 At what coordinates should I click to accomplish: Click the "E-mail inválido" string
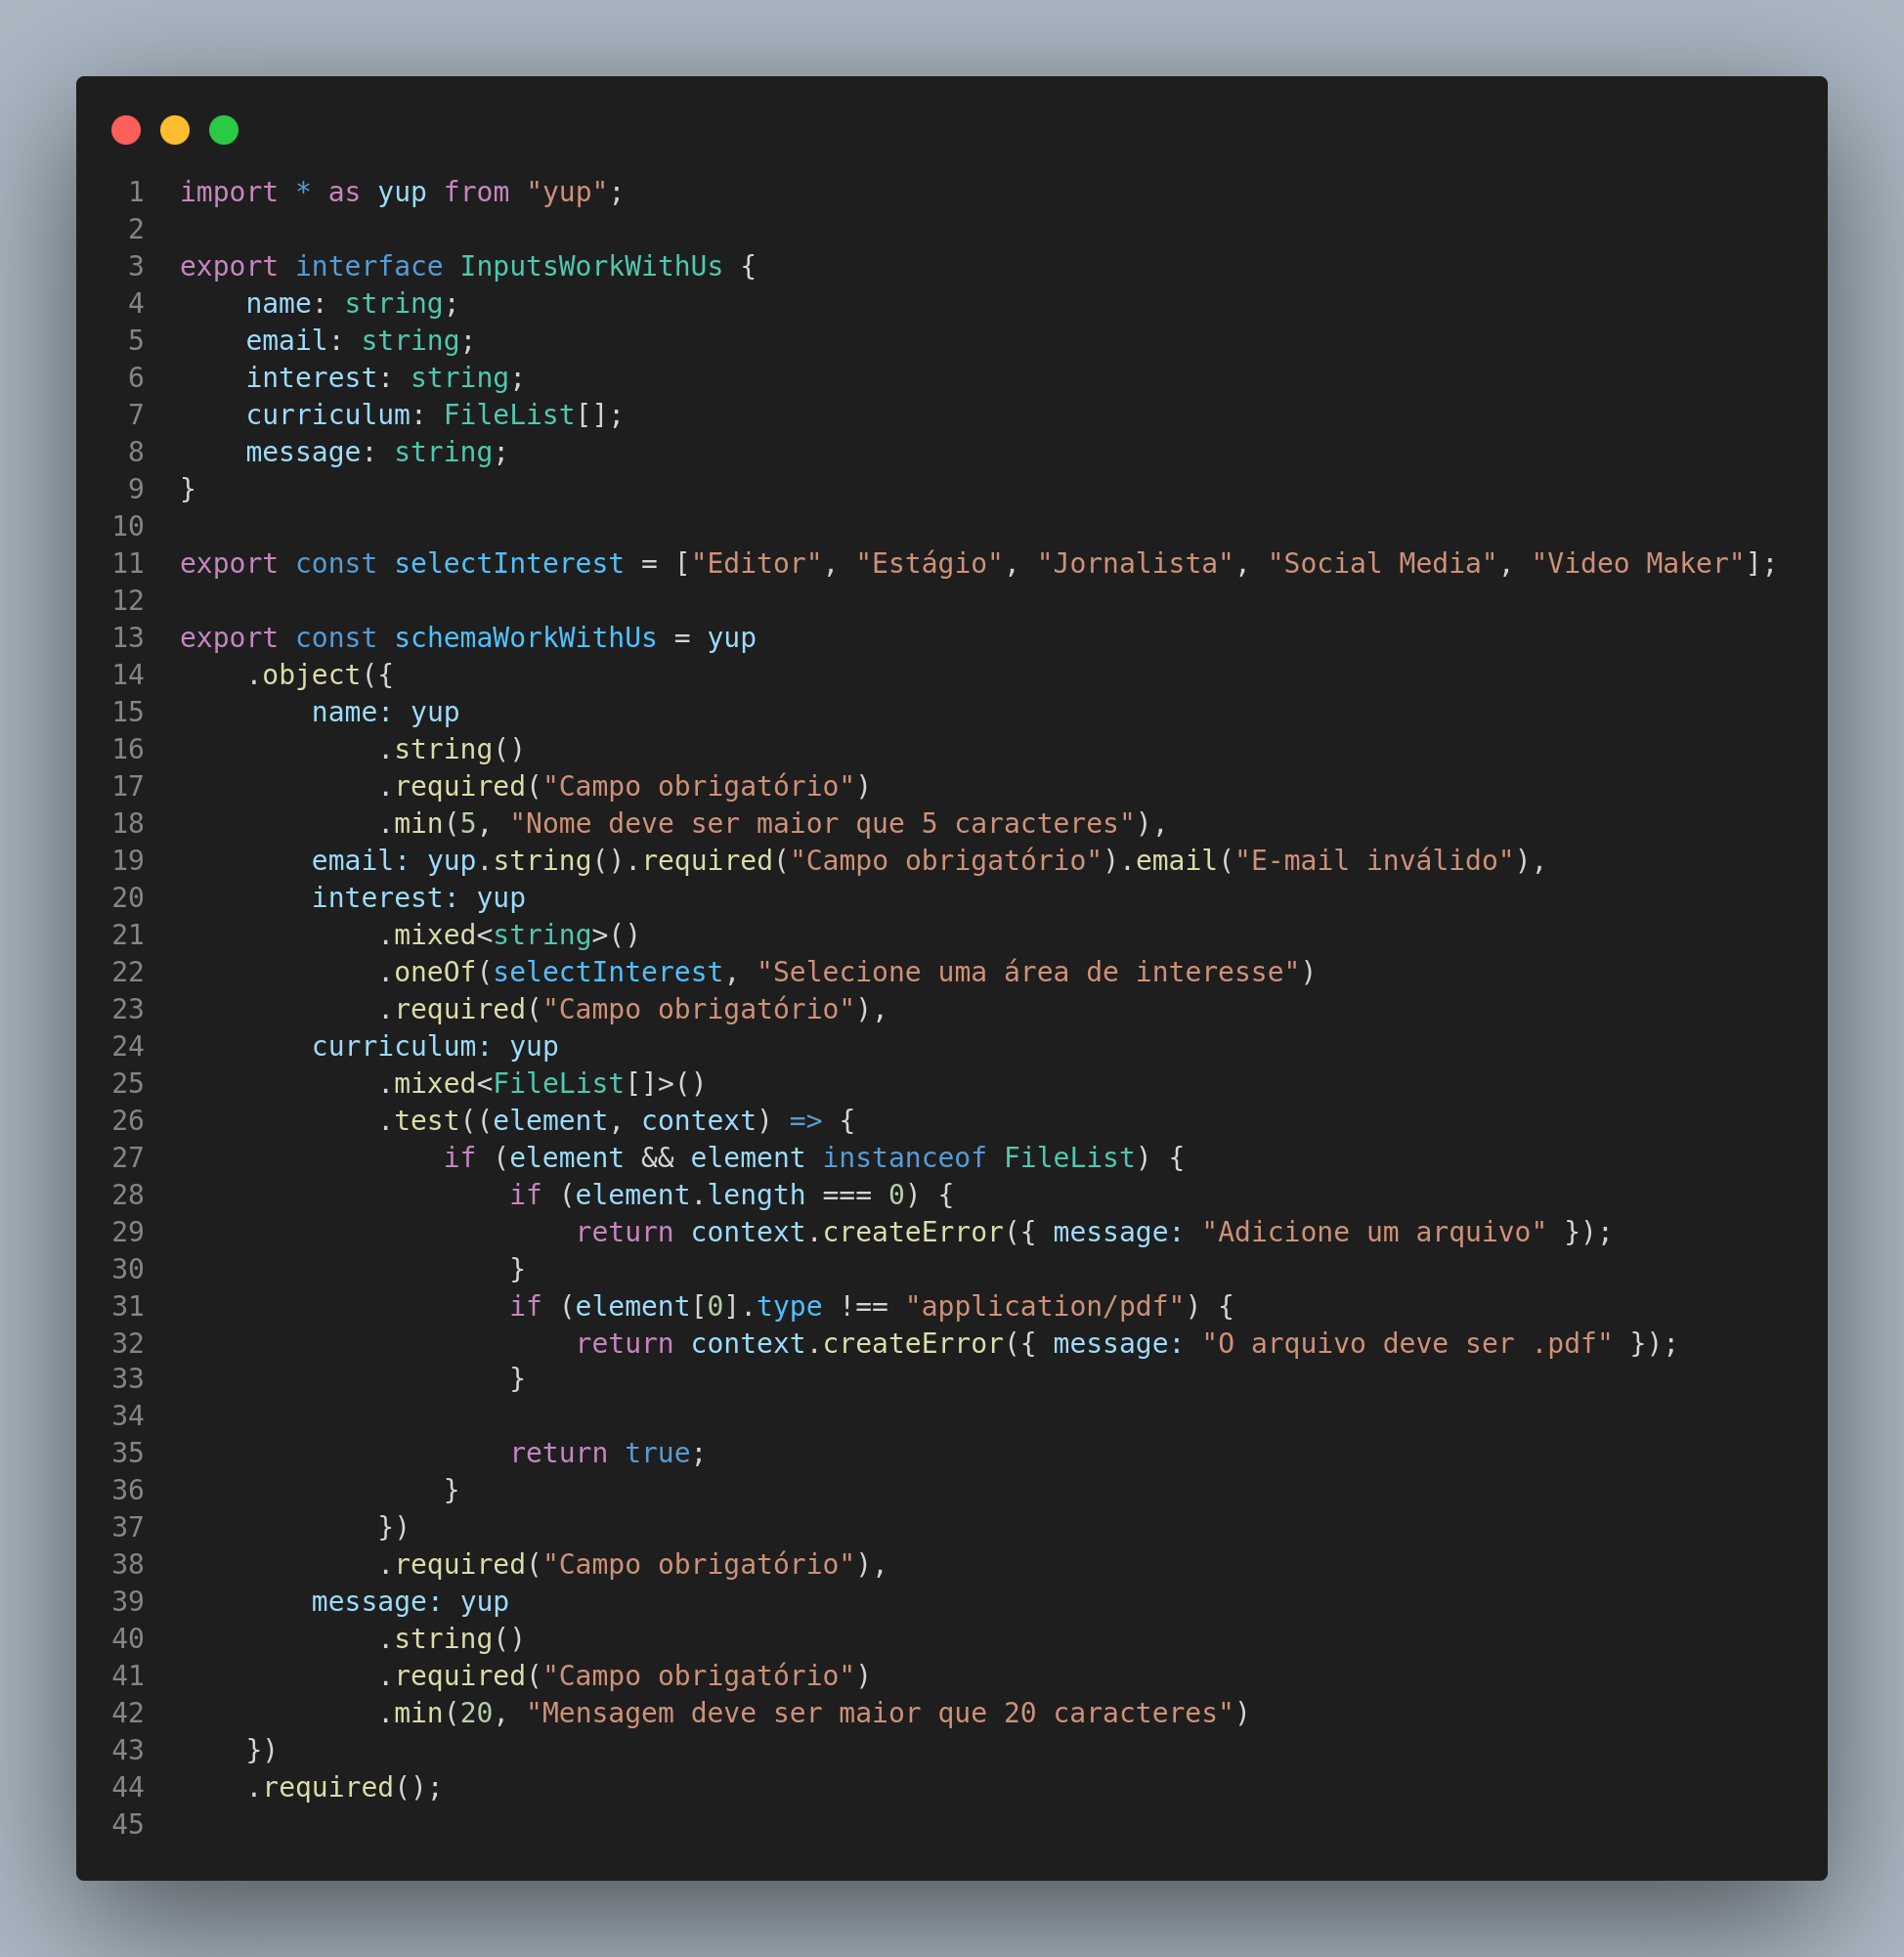point(1375,860)
